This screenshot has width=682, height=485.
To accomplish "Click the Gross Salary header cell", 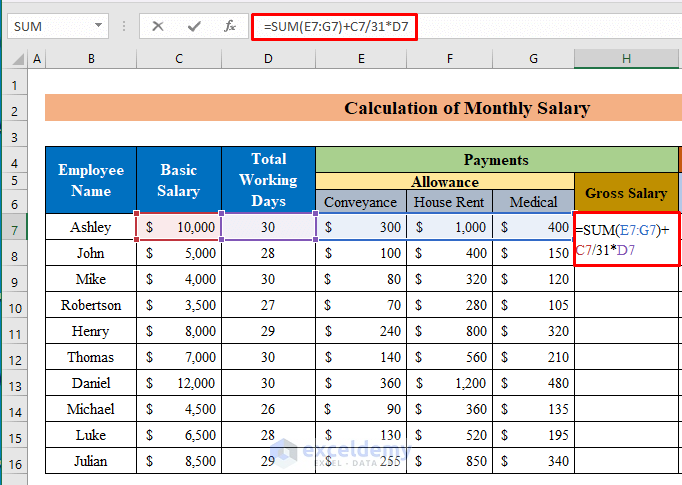I will click(626, 192).
